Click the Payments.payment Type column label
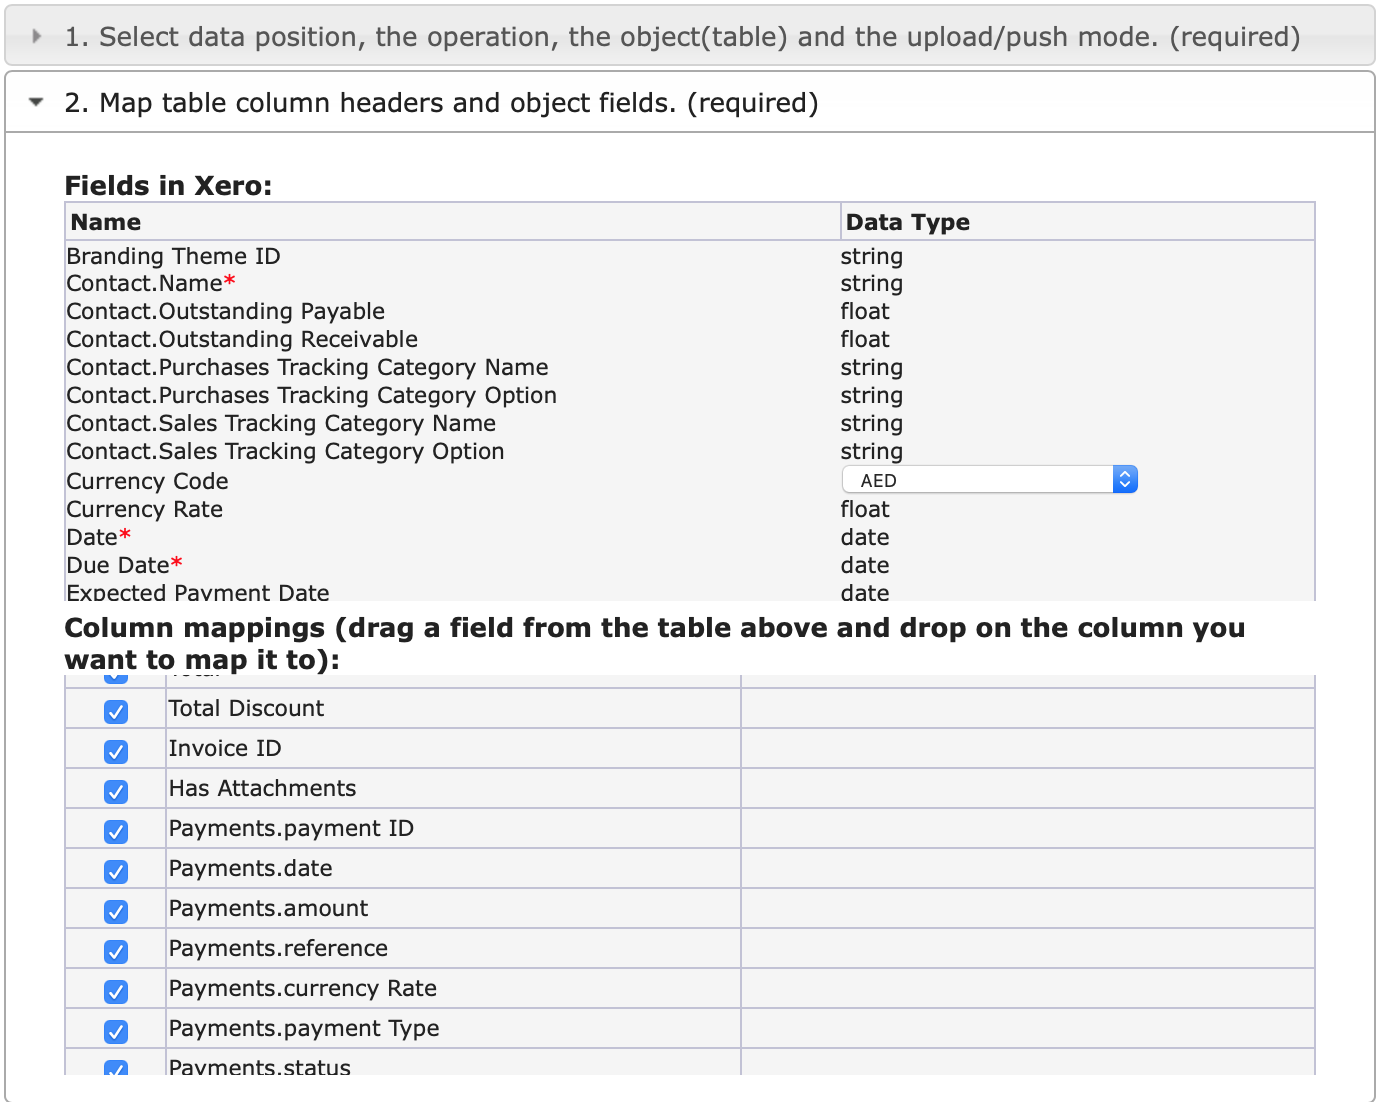 pos(304,1028)
